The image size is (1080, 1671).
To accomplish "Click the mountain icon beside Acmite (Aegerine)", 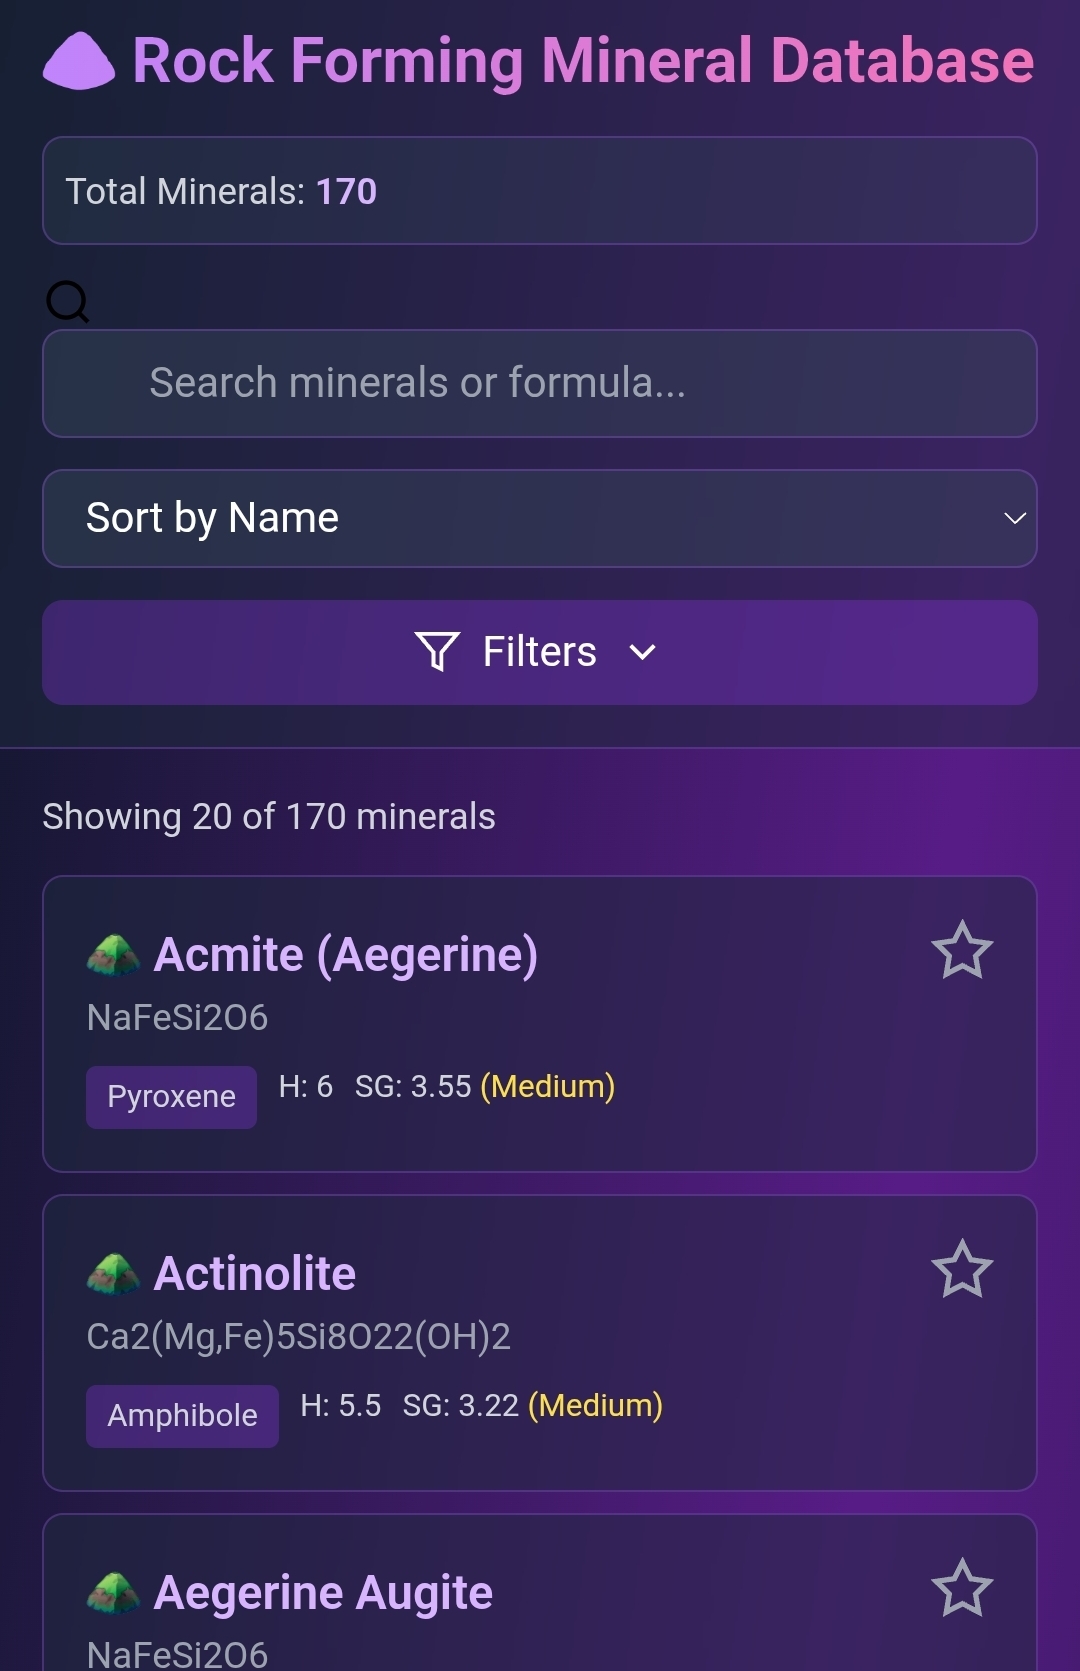I will pyautogui.click(x=113, y=955).
